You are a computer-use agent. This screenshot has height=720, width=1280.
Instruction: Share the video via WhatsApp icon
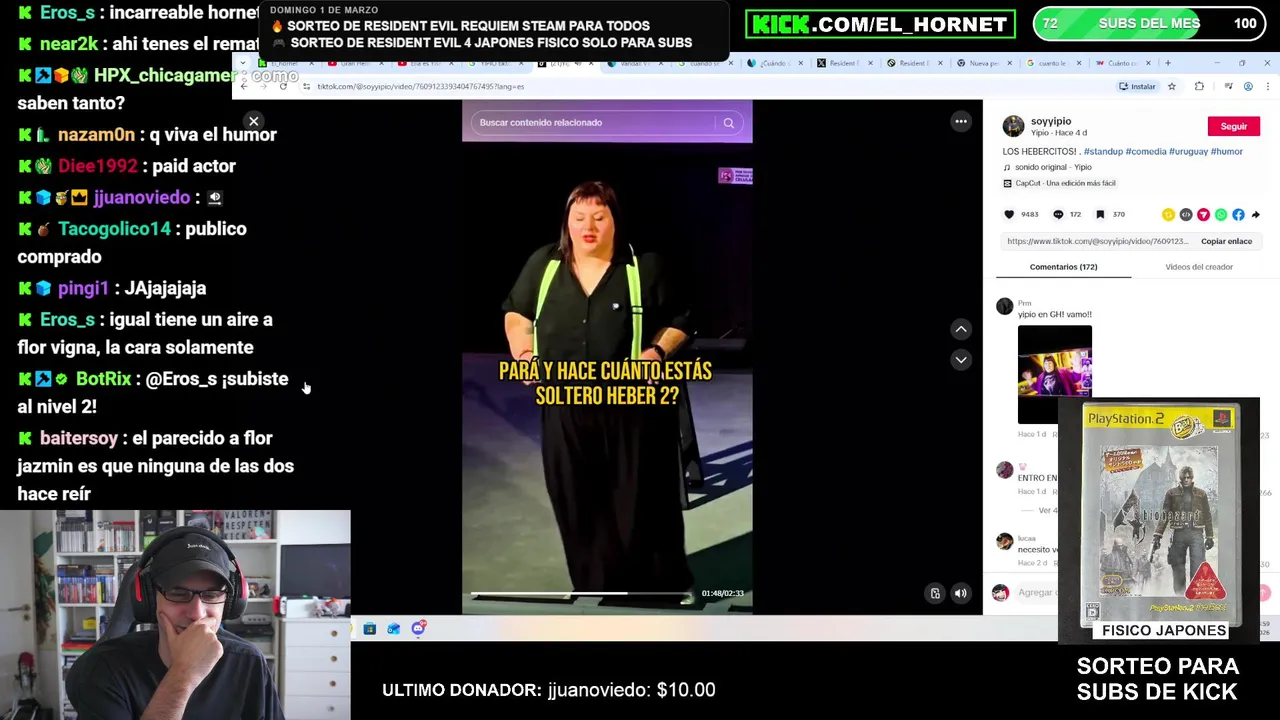pos(1221,215)
